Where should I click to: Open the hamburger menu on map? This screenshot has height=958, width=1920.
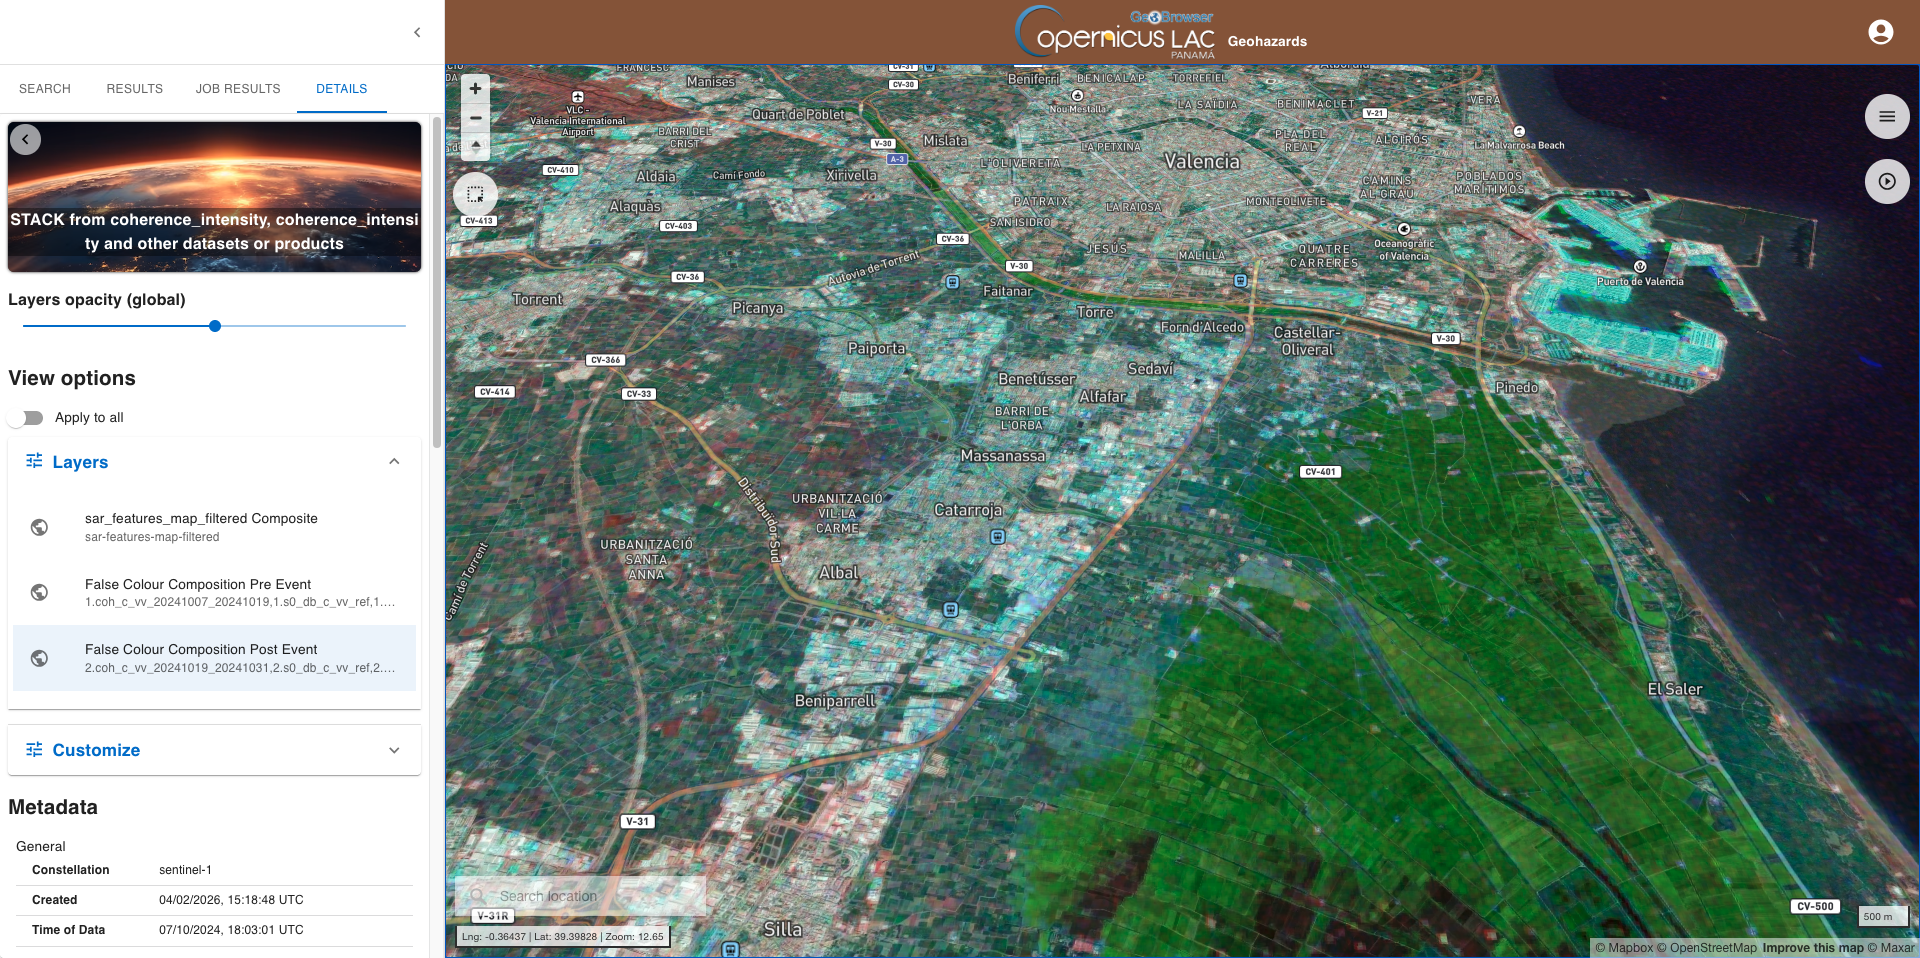click(x=1886, y=117)
